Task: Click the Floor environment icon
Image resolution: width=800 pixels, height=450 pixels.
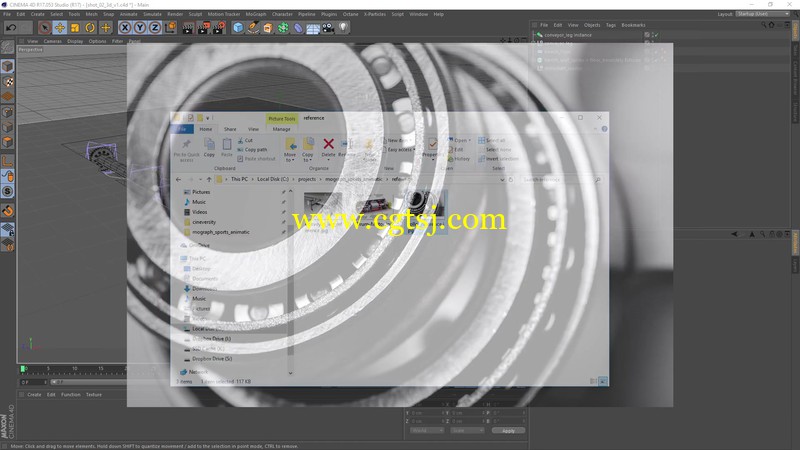Action: coord(313,28)
